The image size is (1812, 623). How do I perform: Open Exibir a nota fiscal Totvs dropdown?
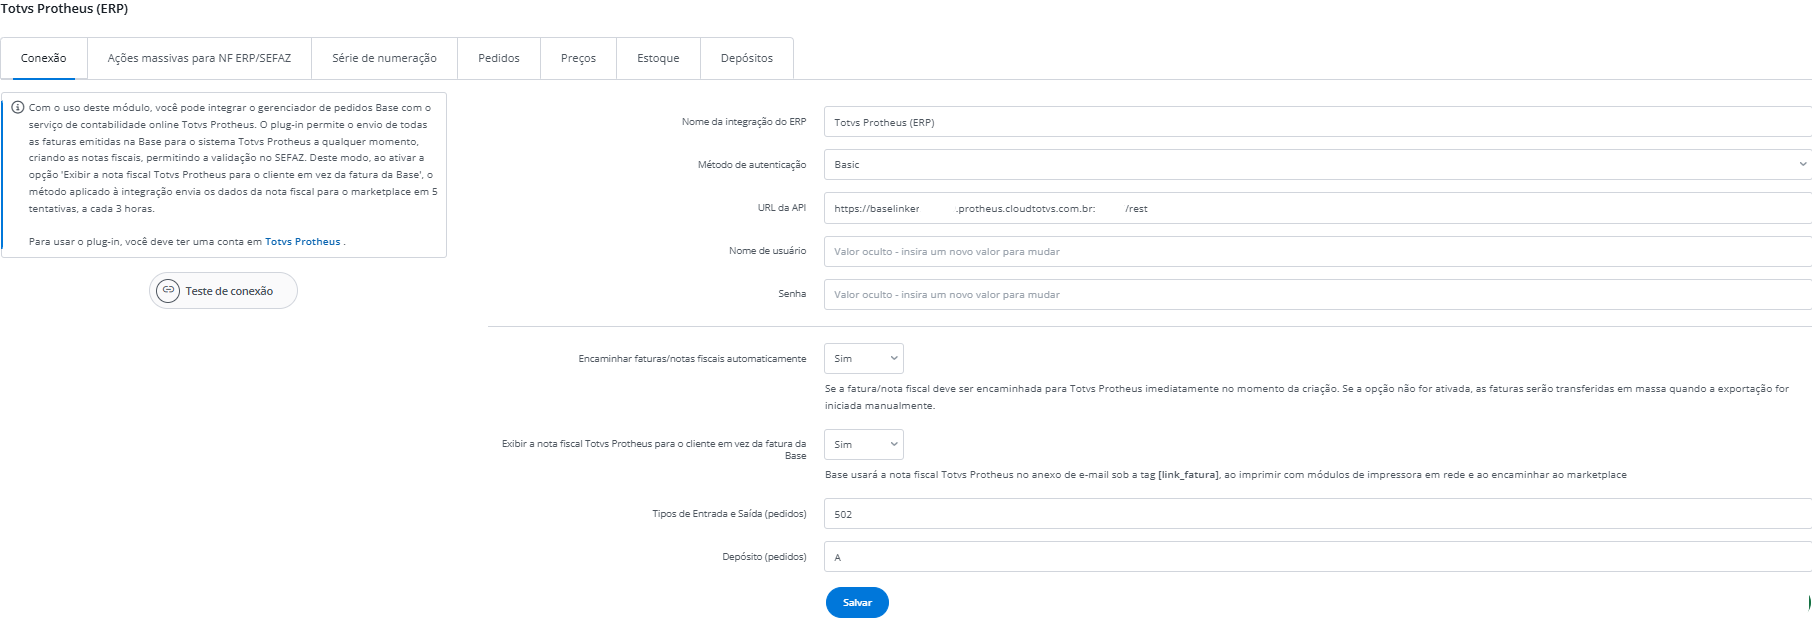click(863, 445)
